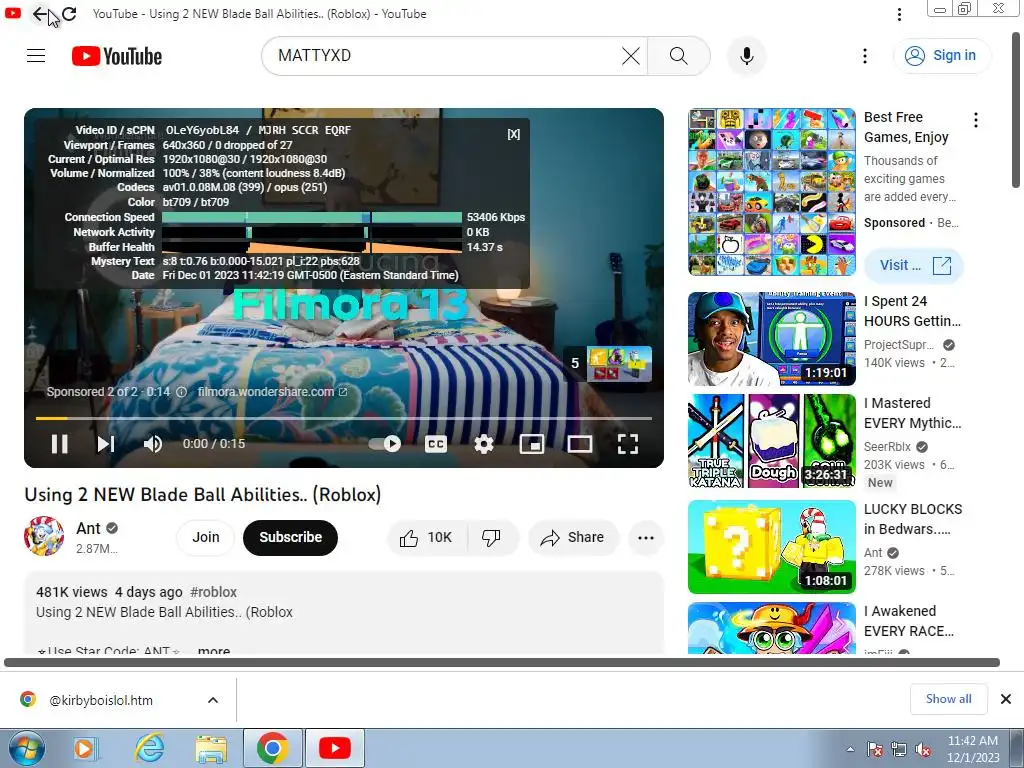The height and width of the screenshot is (768, 1024).
Task: Open the YouTube app taskbar button
Action: click(x=334, y=748)
